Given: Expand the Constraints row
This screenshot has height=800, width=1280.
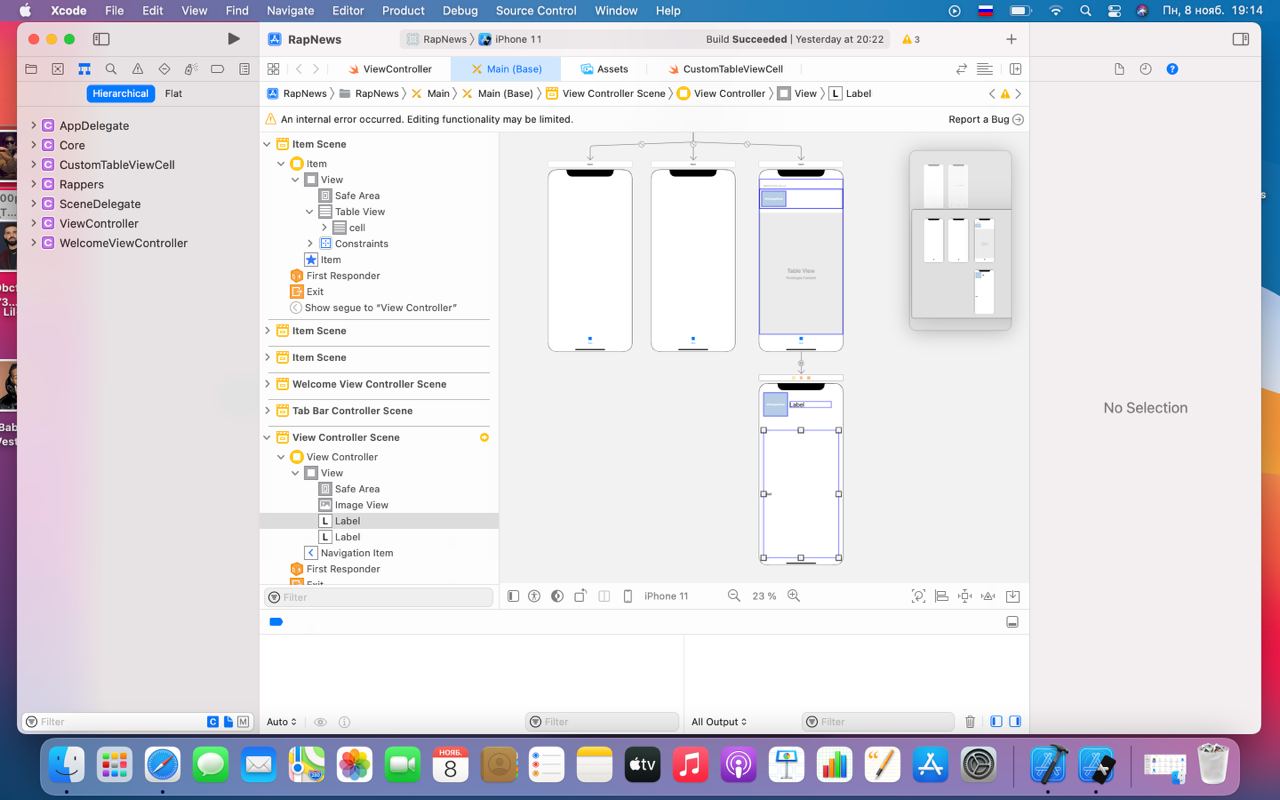Looking at the screenshot, I should (x=310, y=244).
